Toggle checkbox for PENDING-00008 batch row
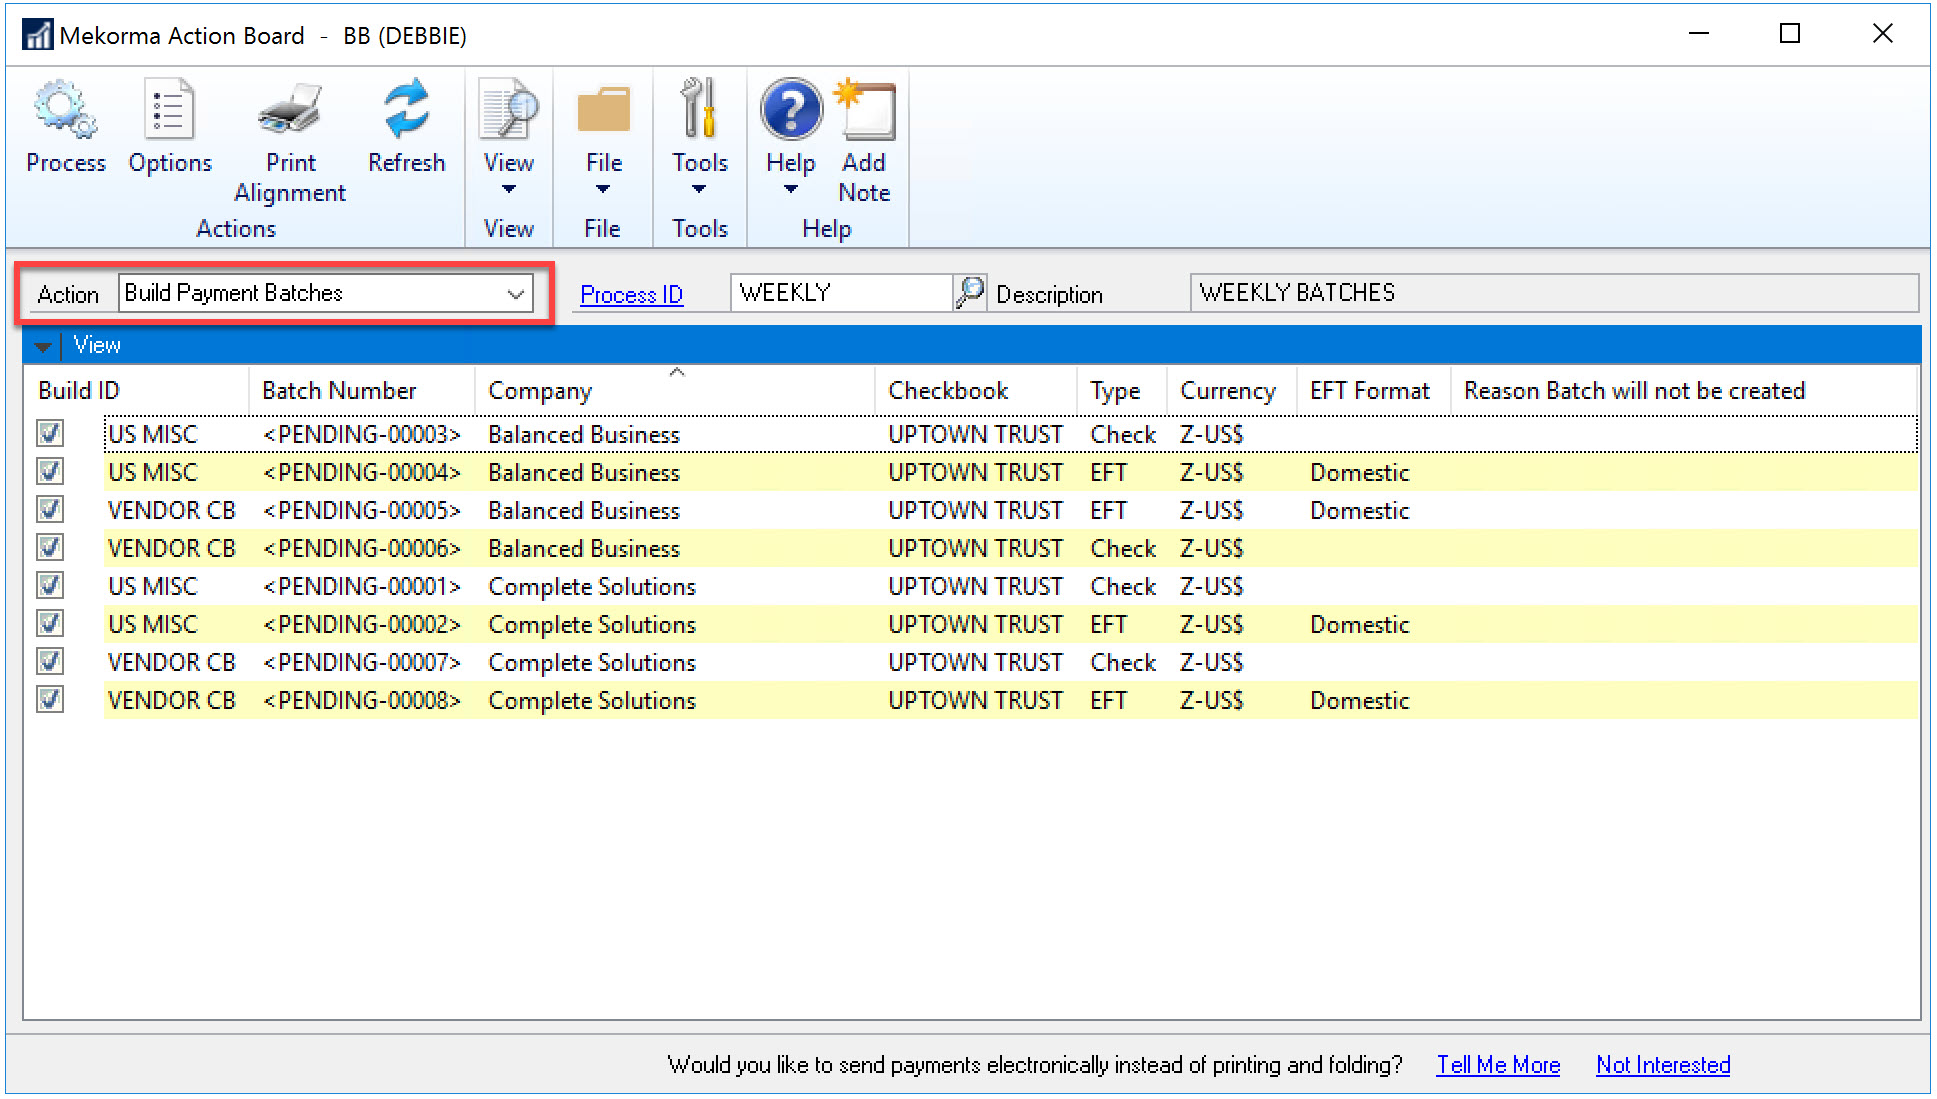The width and height of the screenshot is (1937, 1099). pyautogui.click(x=50, y=699)
